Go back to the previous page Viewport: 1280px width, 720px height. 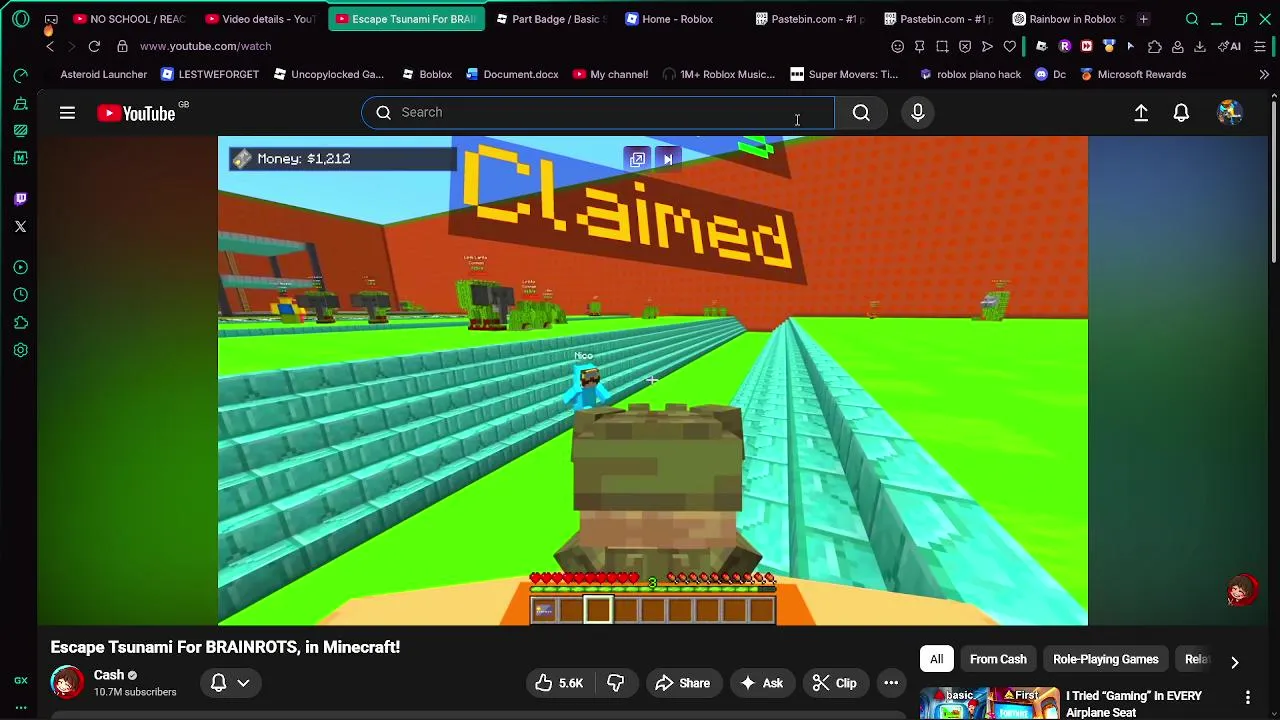tap(50, 46)
